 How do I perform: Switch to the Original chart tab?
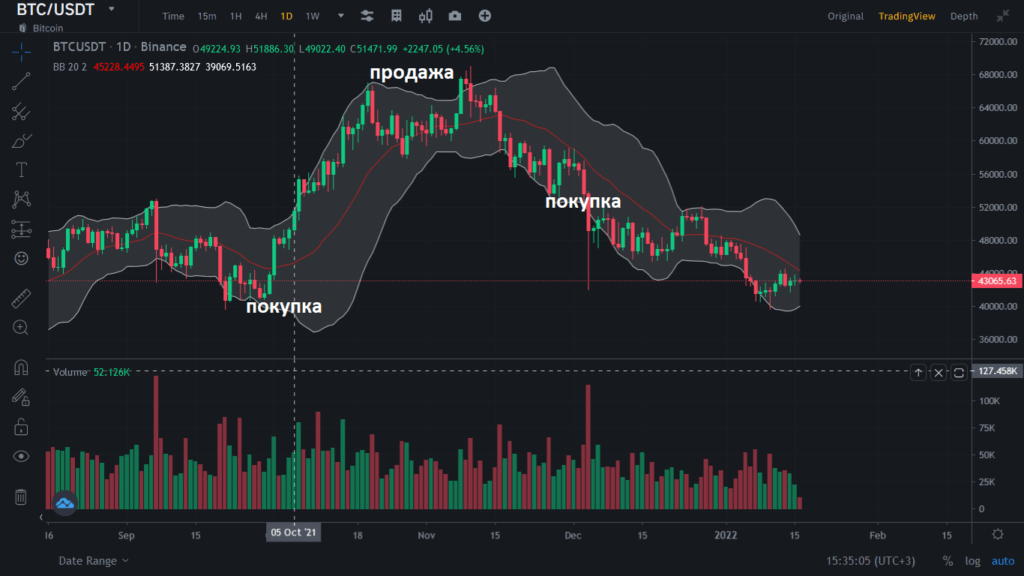(x=845, y=16)
